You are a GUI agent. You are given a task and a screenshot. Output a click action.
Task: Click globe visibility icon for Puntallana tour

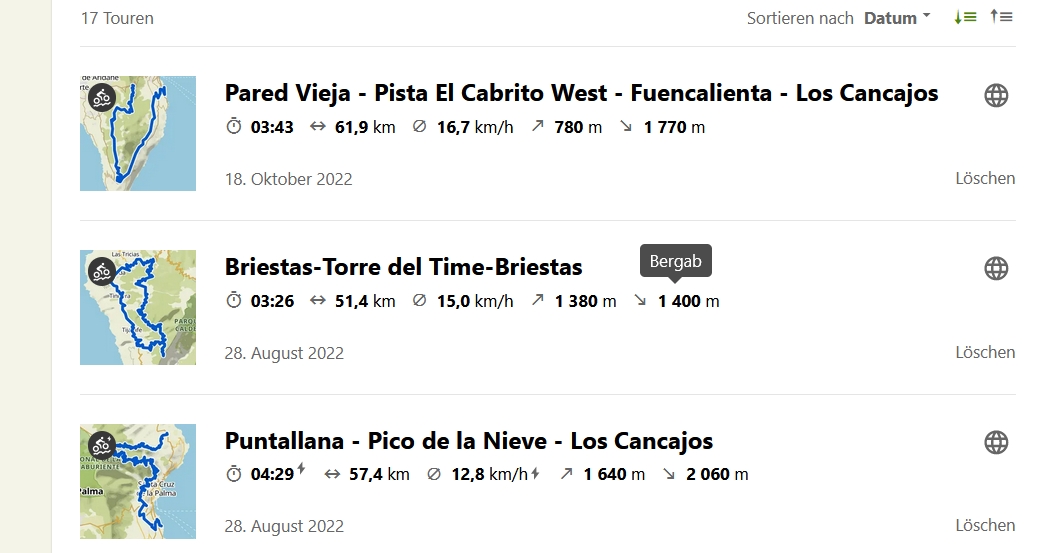click(x=996, y=442)
